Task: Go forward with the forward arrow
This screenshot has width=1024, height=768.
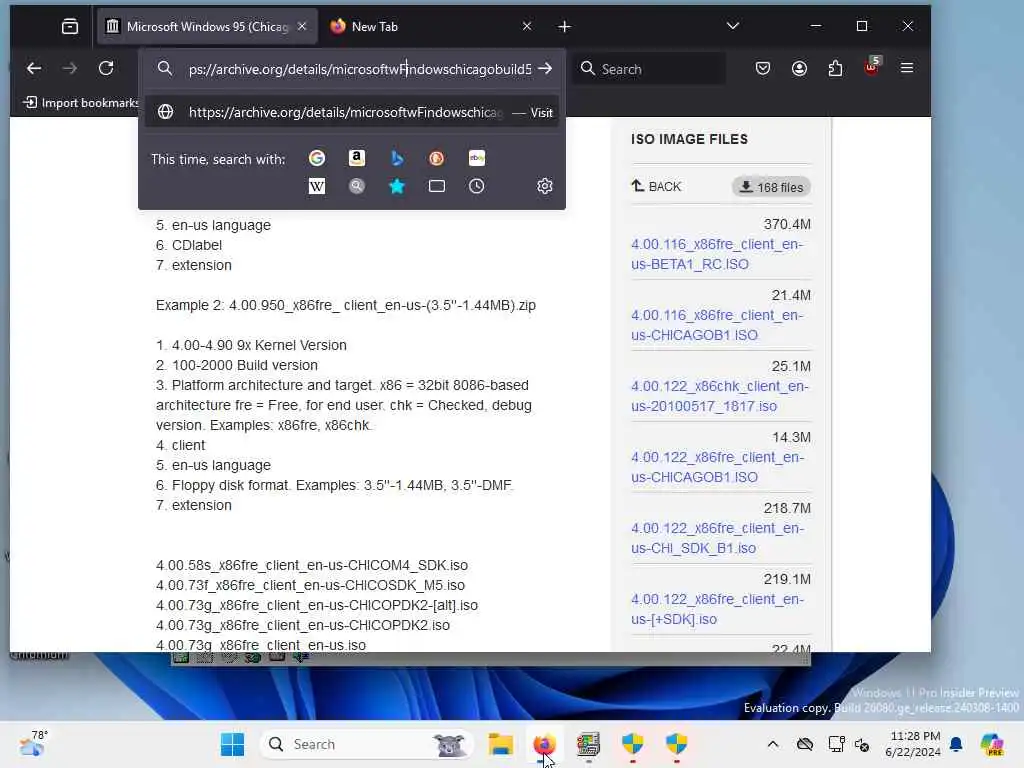Action: pos(70,68)
